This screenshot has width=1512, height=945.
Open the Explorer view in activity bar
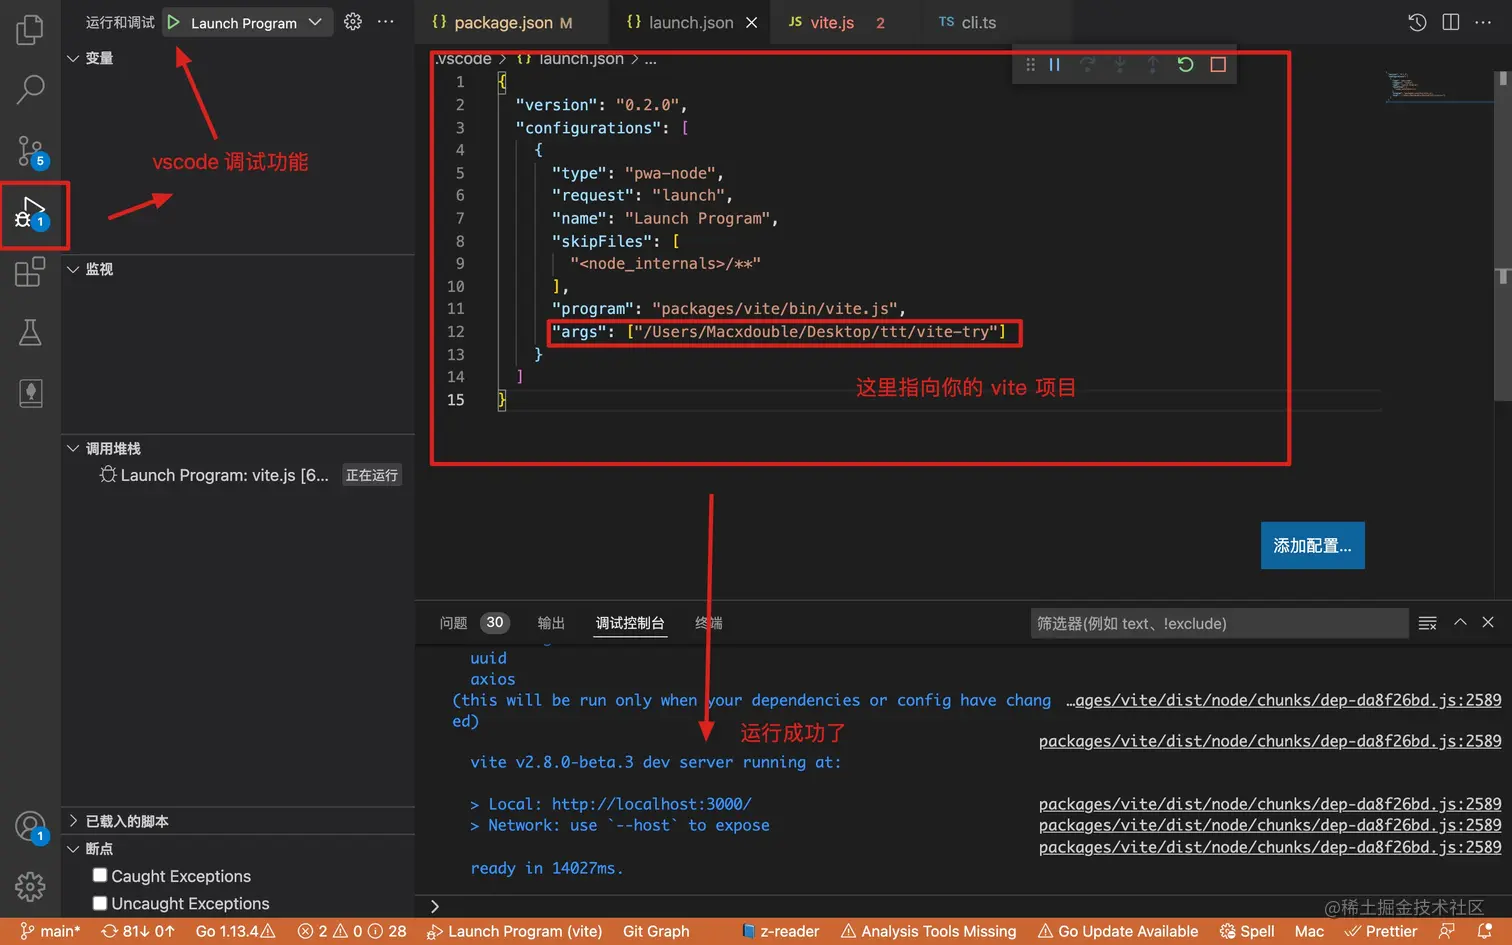tap(30, 29)
